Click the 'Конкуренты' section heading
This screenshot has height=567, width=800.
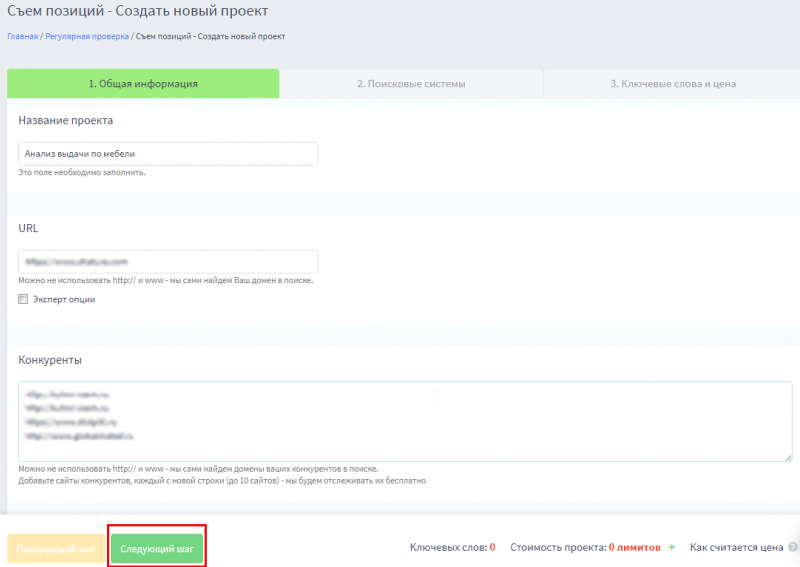(50, 360)
